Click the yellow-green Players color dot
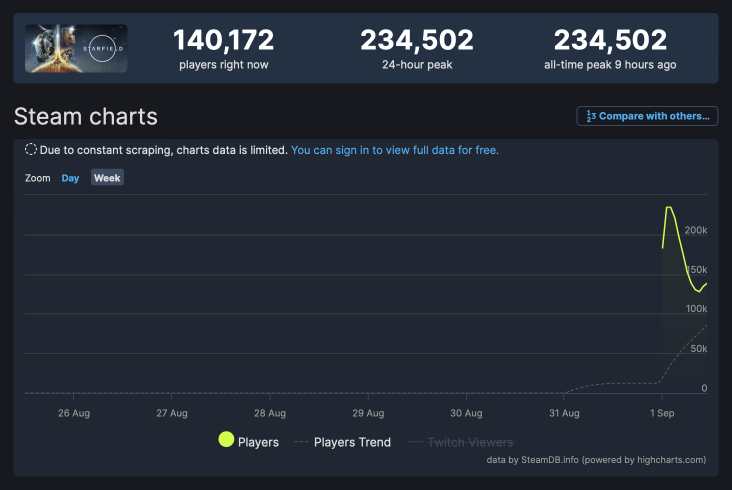This screenshot has width=732, height=490. click(x=226, y=439)
